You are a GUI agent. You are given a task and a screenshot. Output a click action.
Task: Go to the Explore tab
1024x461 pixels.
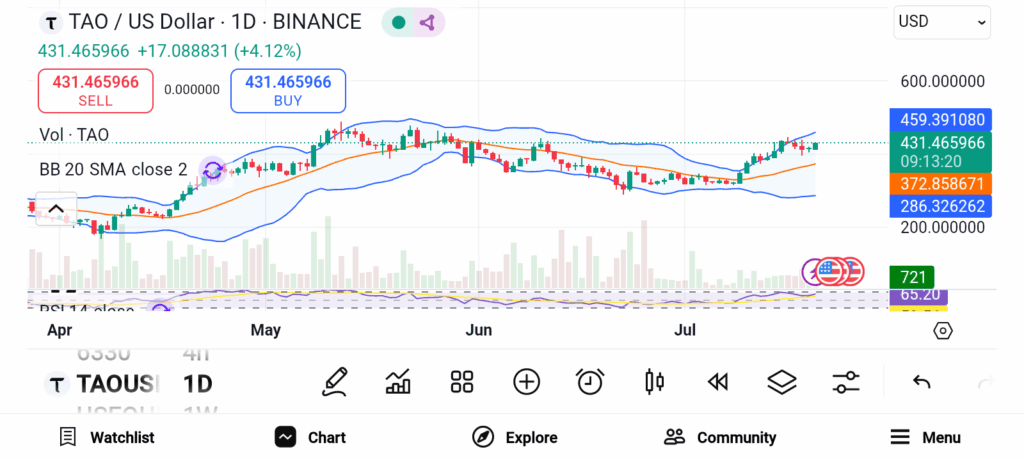(515, 437)
